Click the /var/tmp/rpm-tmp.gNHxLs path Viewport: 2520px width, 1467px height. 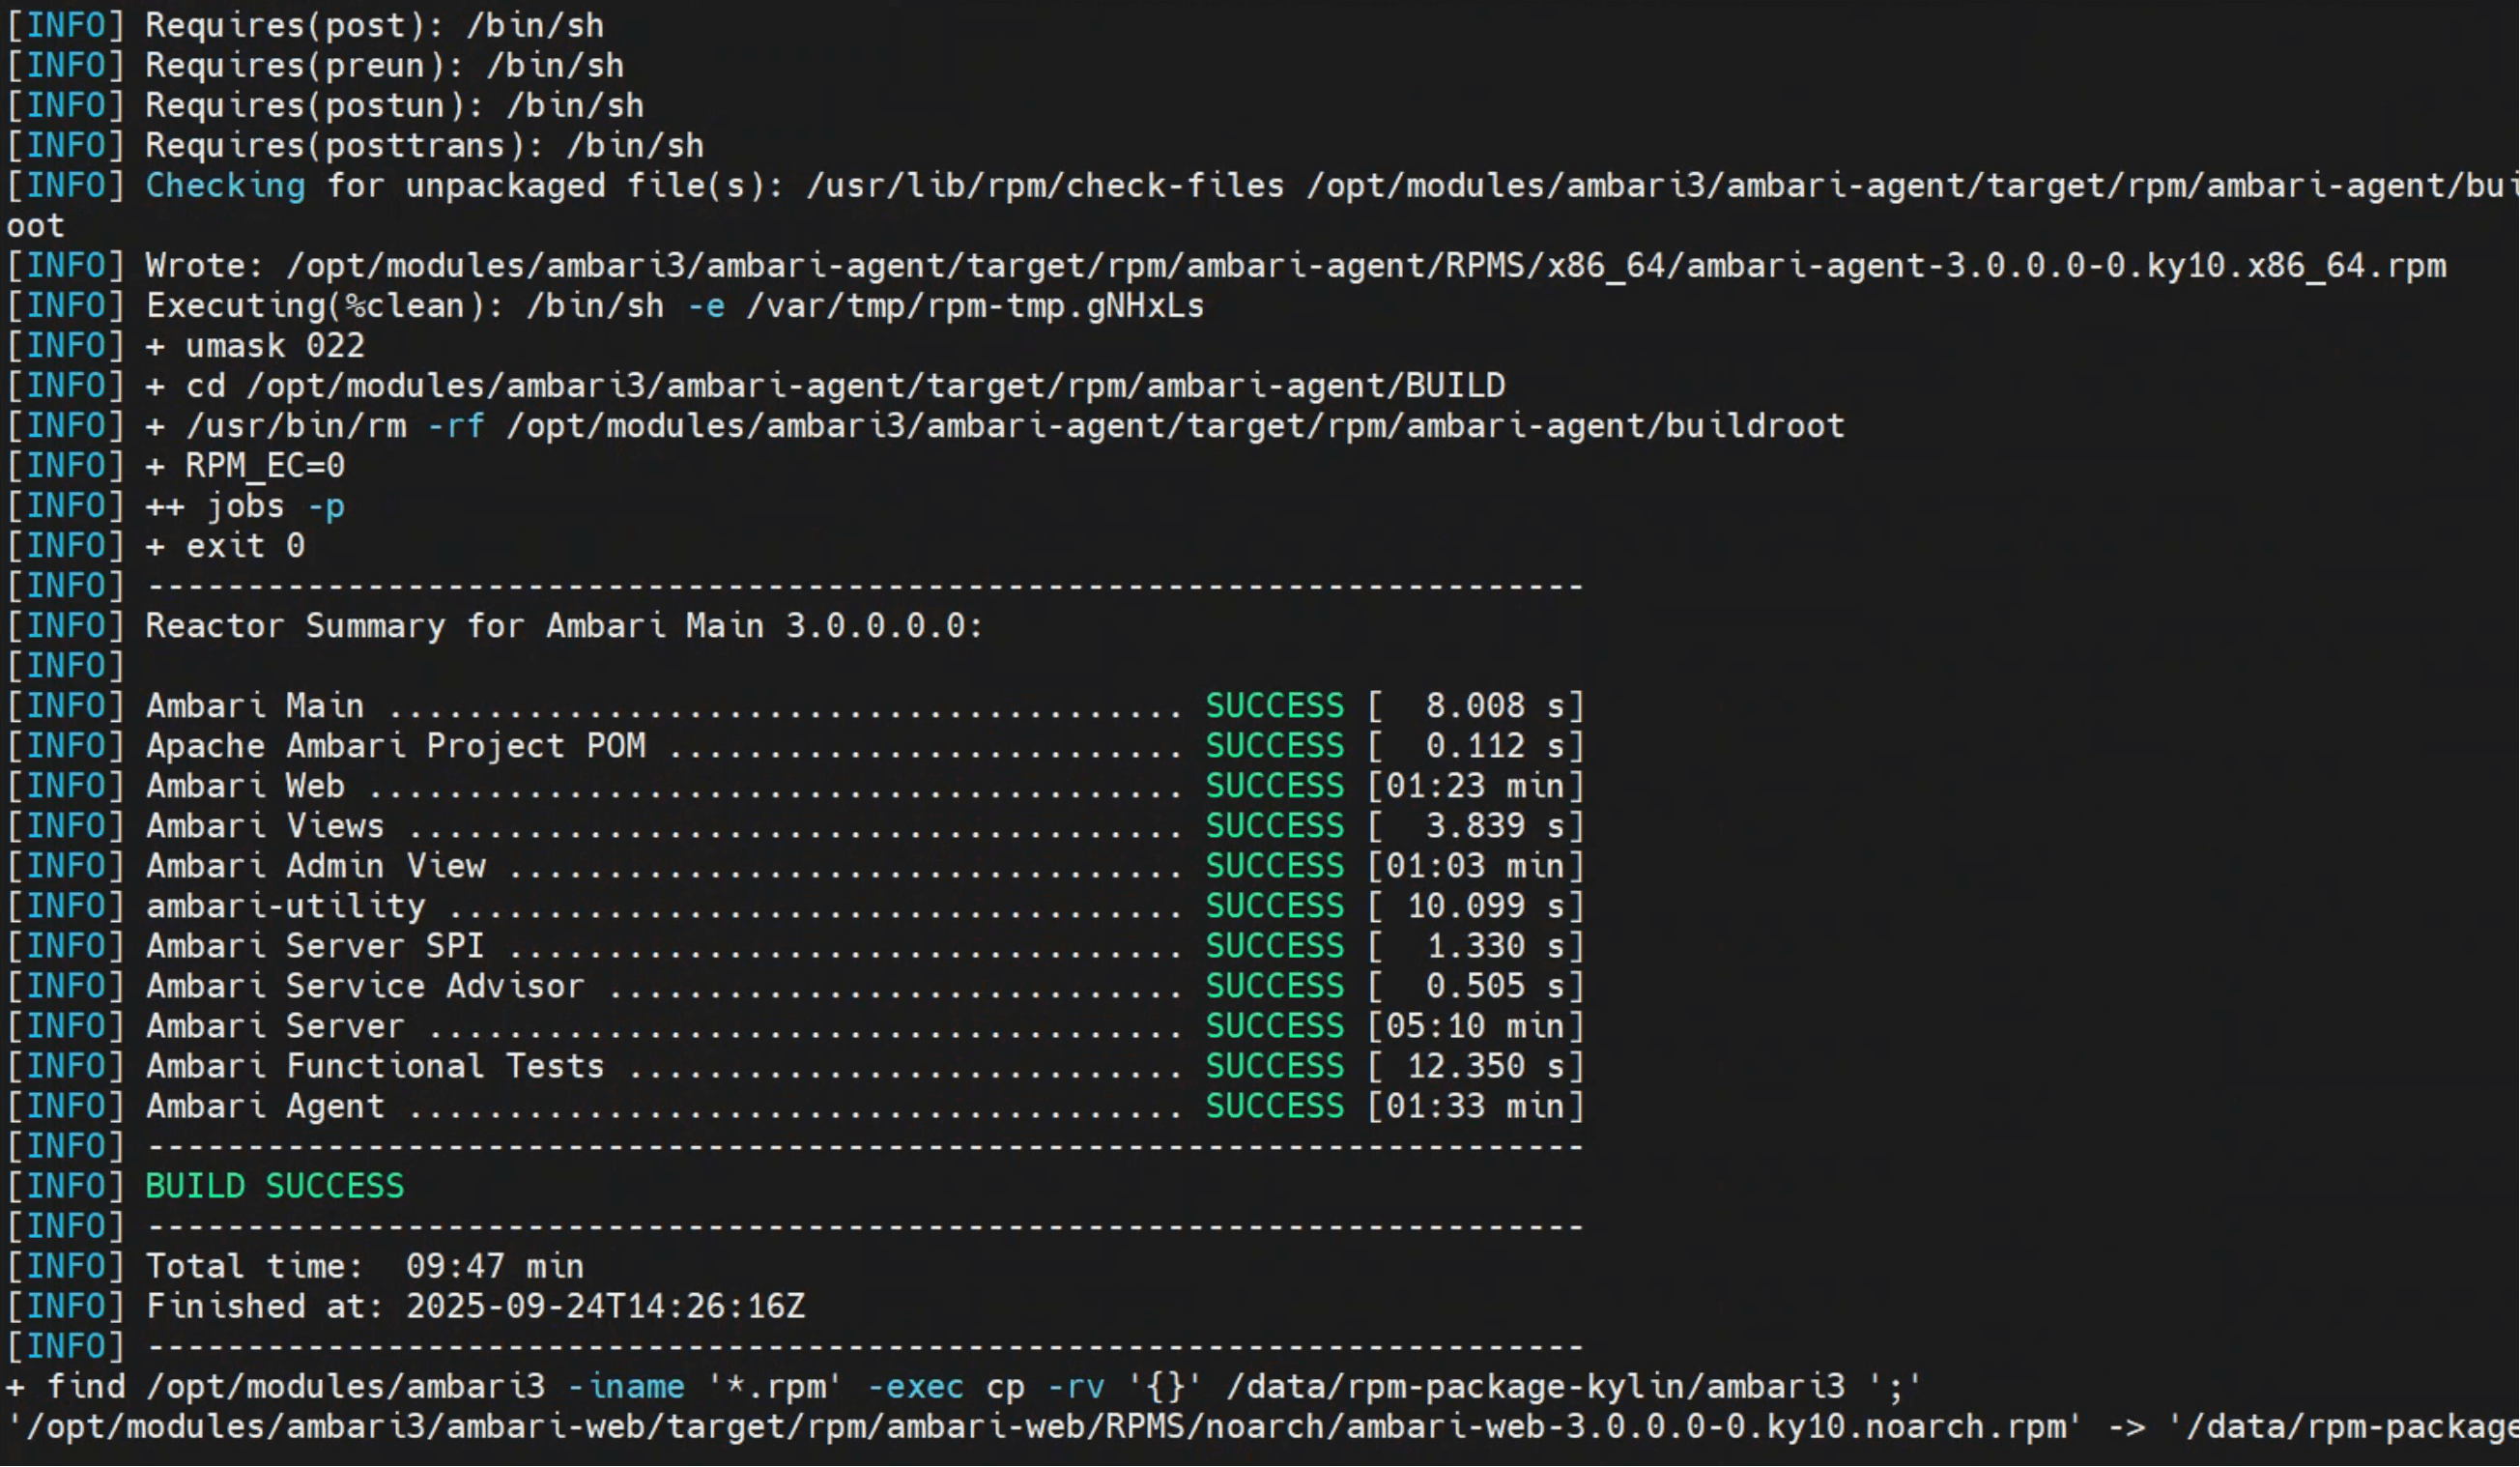click(x=975, y=306)
